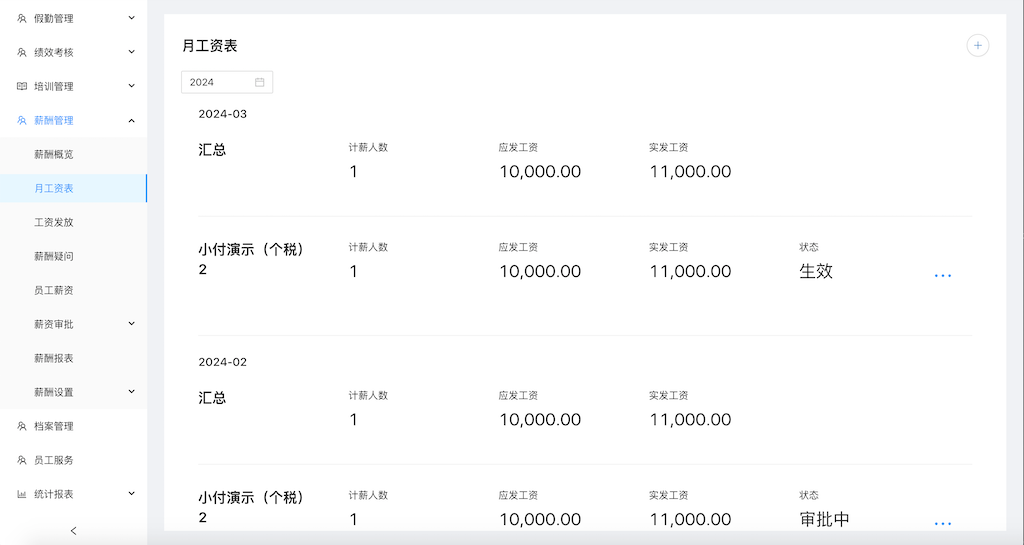Click the 绩效考核 sidebar icon

[22, 52]
